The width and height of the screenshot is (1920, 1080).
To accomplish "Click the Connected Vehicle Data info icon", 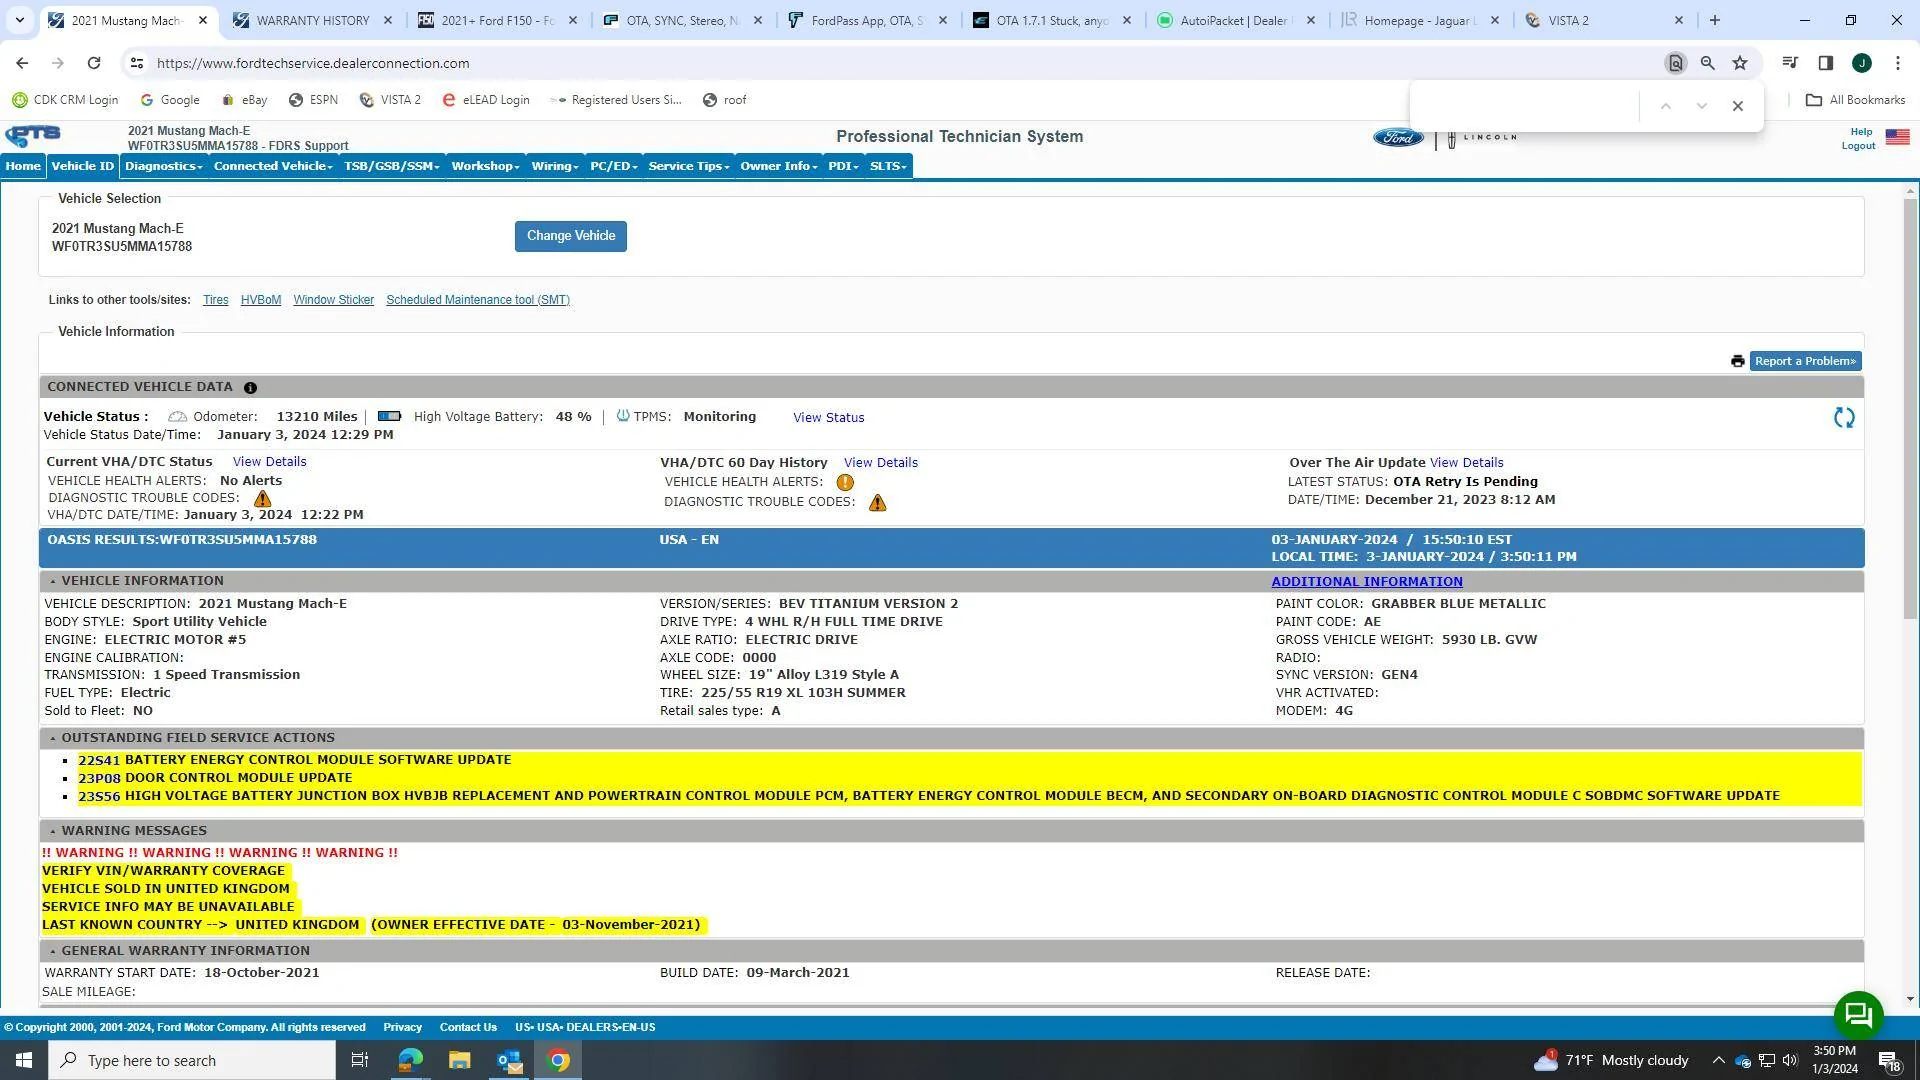I will (250, 388).
